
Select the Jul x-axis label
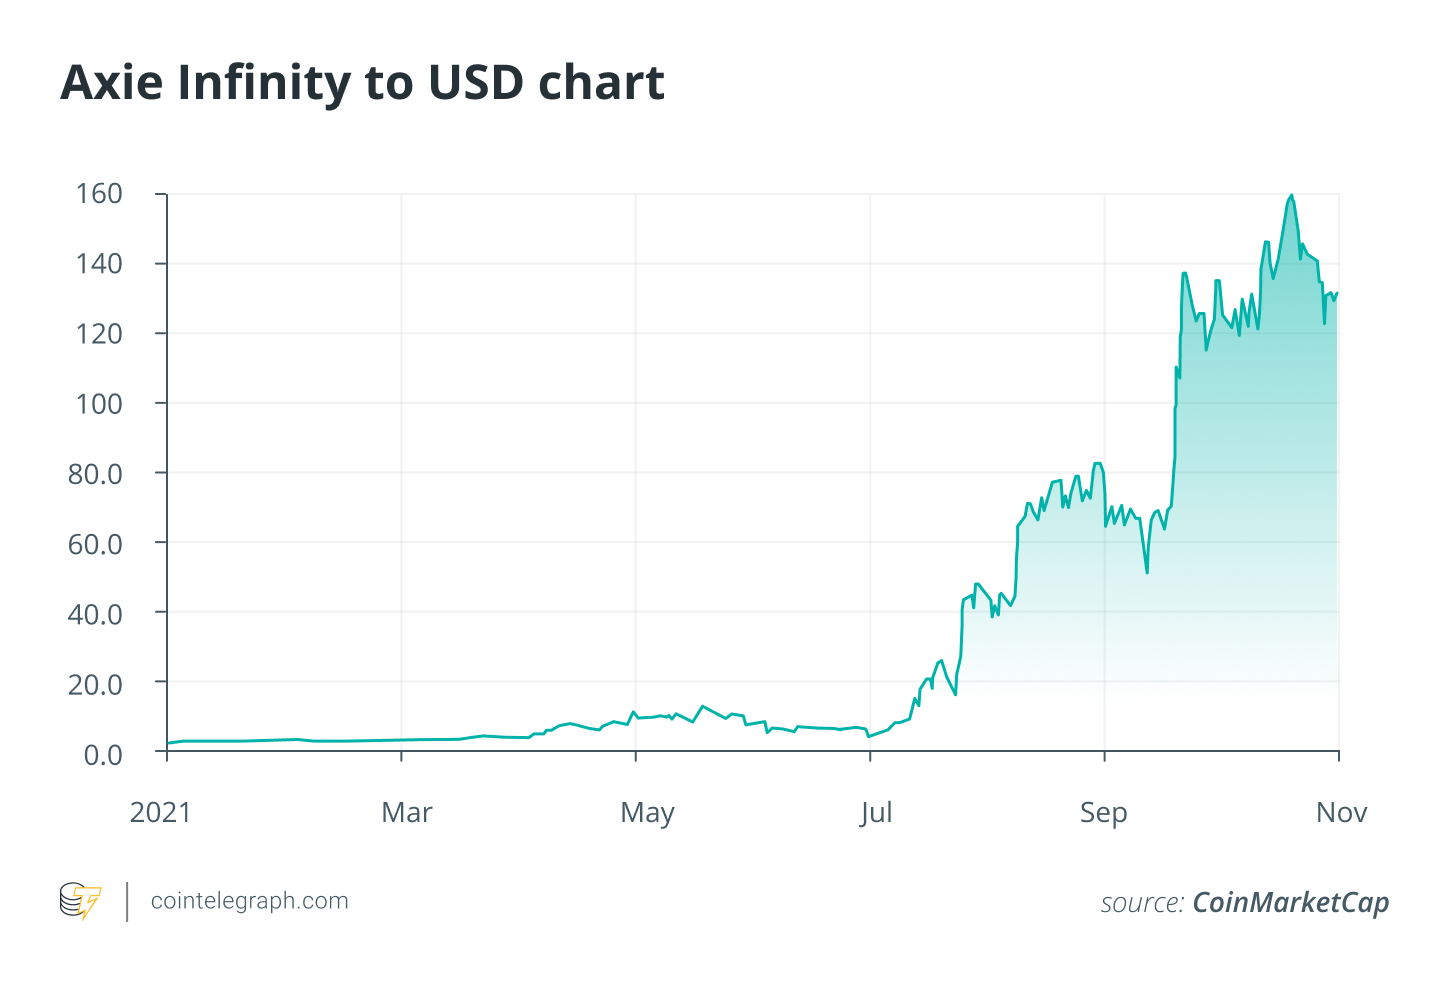[876, 812]
